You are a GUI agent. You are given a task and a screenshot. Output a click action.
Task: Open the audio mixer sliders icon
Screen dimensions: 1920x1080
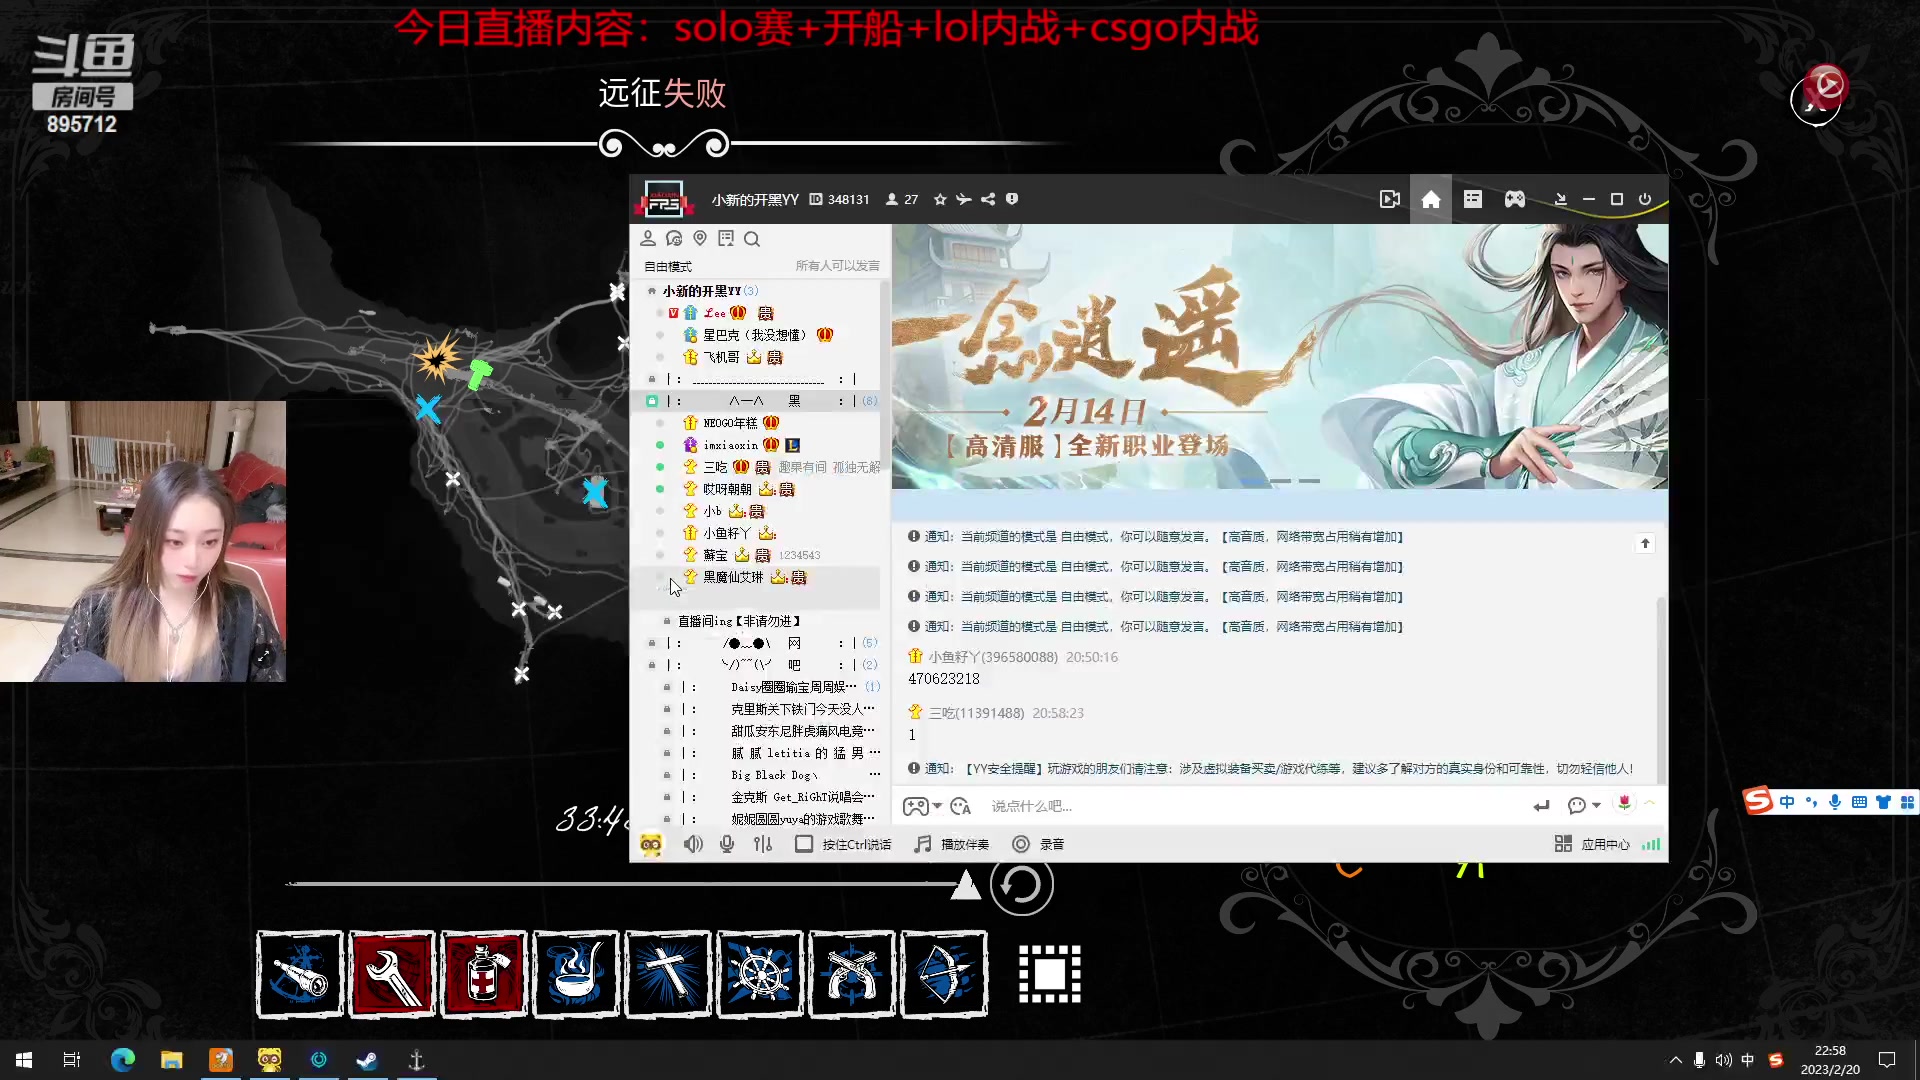[x=763, y=844]
